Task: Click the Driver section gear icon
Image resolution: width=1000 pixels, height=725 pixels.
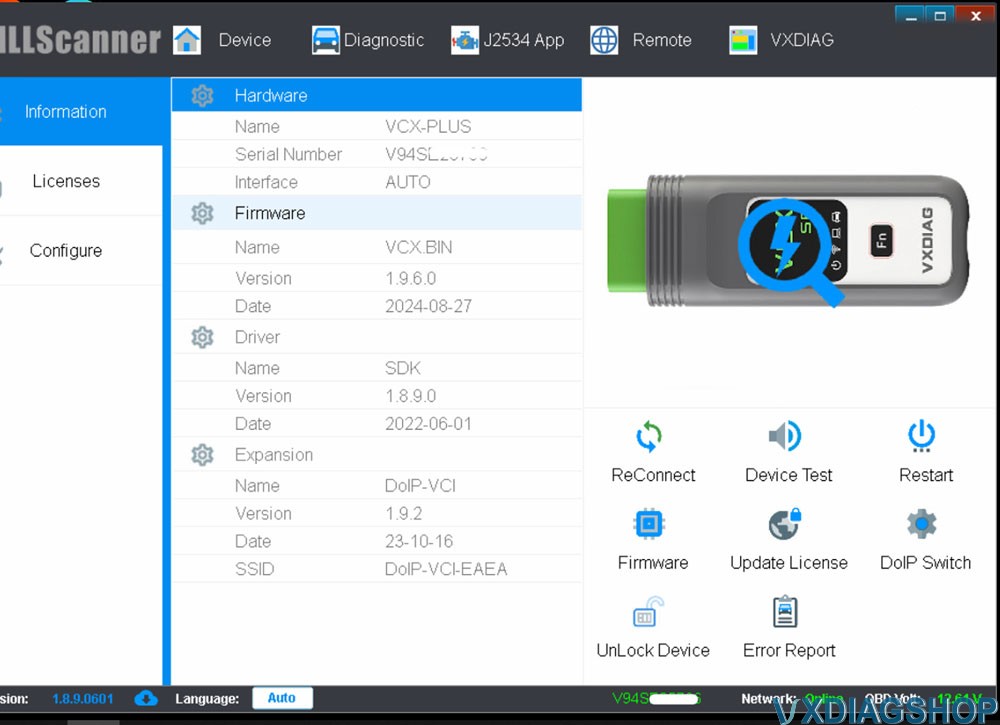Action: coord(202,337)
